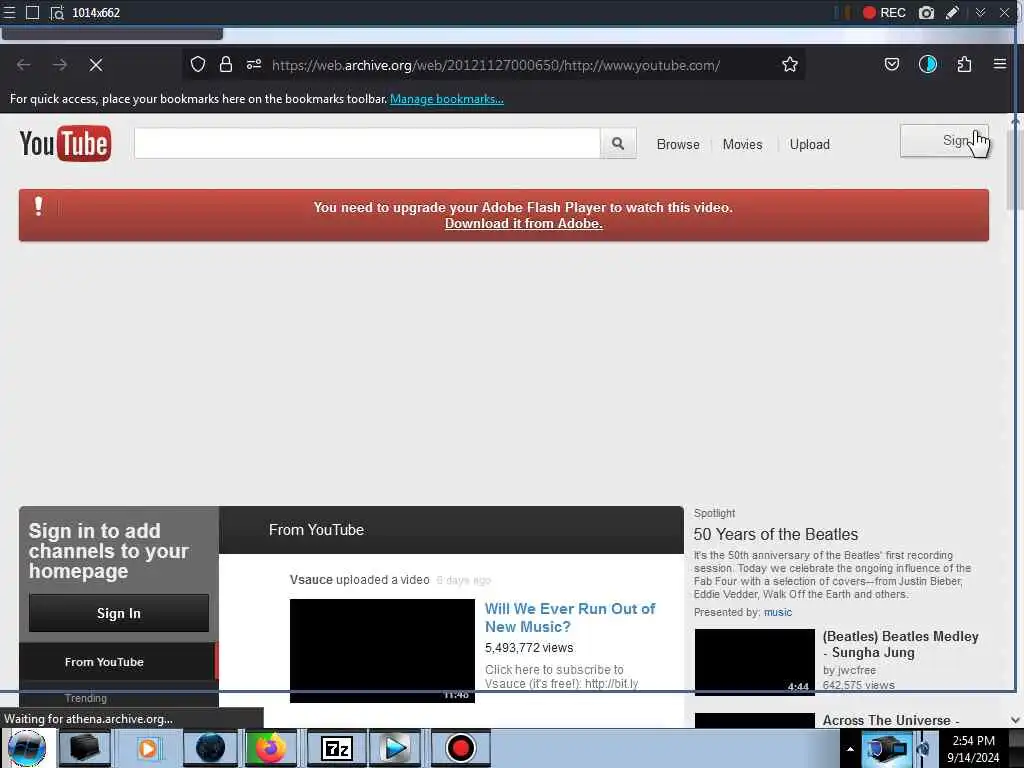Click the recorder region select square icon
This screenshot has height=768, width=1024.
[x=32, y=12]
